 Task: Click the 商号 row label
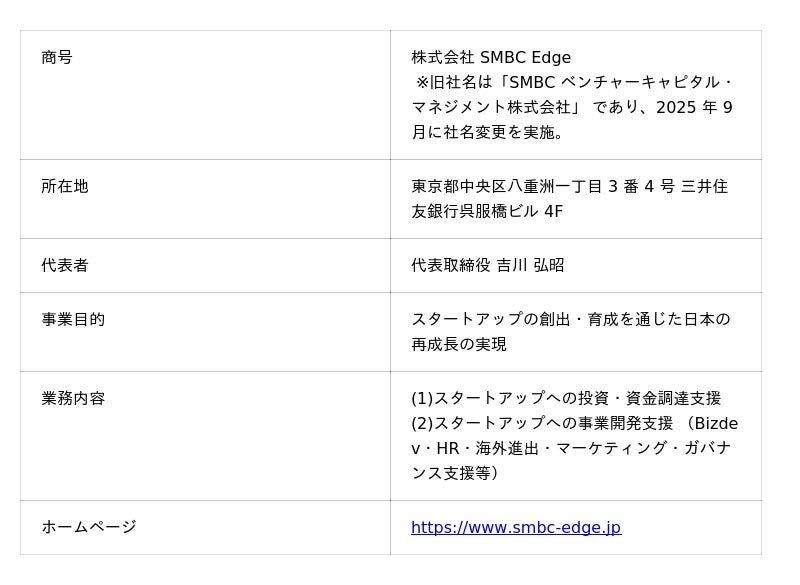pos(57,58)
